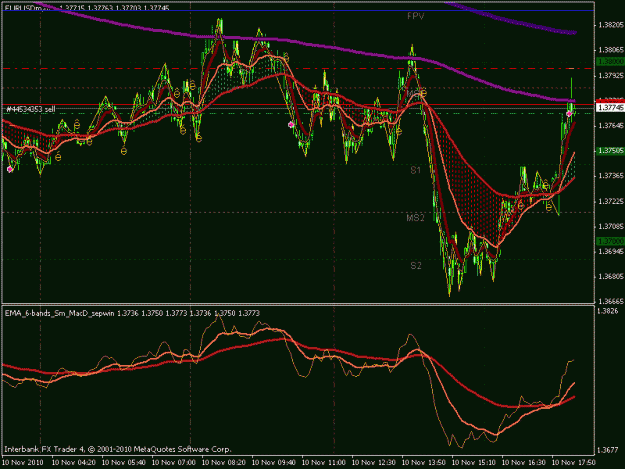Viewport: 625px width, 469px height.
Task: Click the 10 Nov 13:50 time label
Action: pos(424,462)
